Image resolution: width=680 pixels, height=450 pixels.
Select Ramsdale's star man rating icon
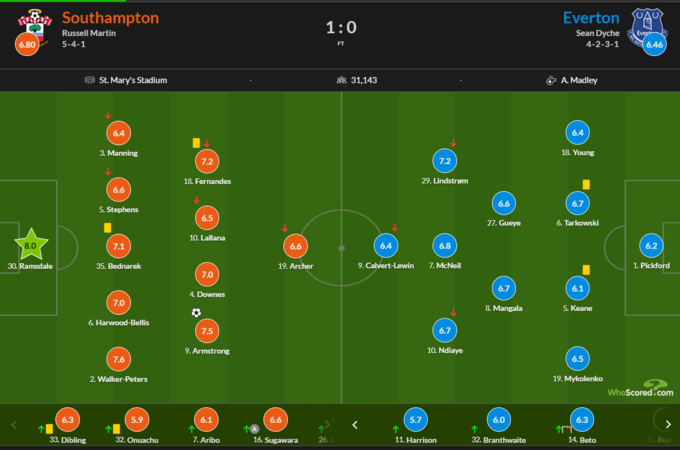click(31, 245)
